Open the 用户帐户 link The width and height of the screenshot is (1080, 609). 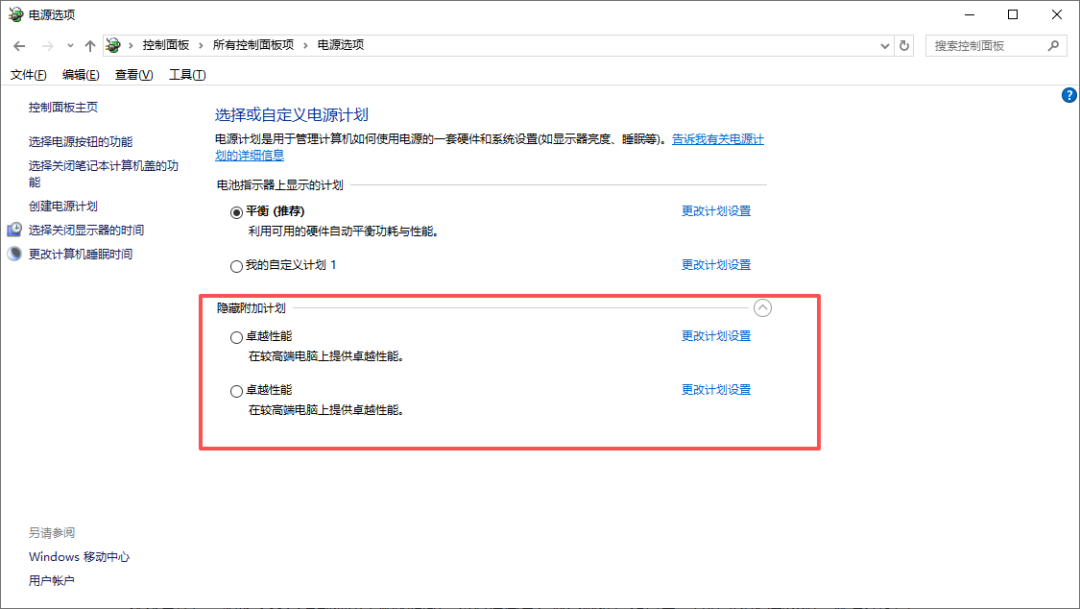coord(52,580)
